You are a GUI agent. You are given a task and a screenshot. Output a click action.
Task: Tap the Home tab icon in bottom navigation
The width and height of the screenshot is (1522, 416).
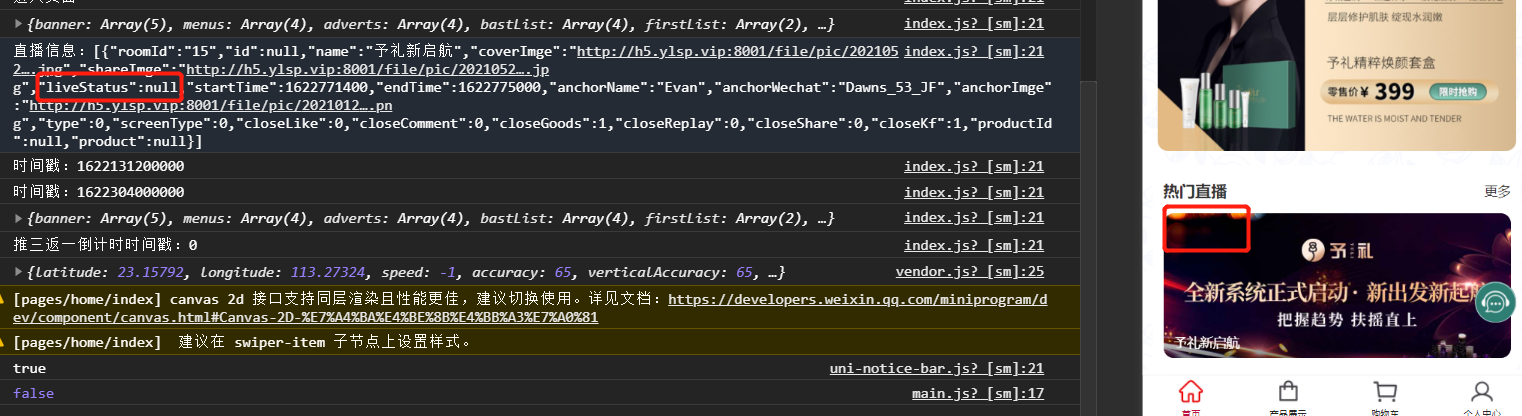(x=1191, y=393)
